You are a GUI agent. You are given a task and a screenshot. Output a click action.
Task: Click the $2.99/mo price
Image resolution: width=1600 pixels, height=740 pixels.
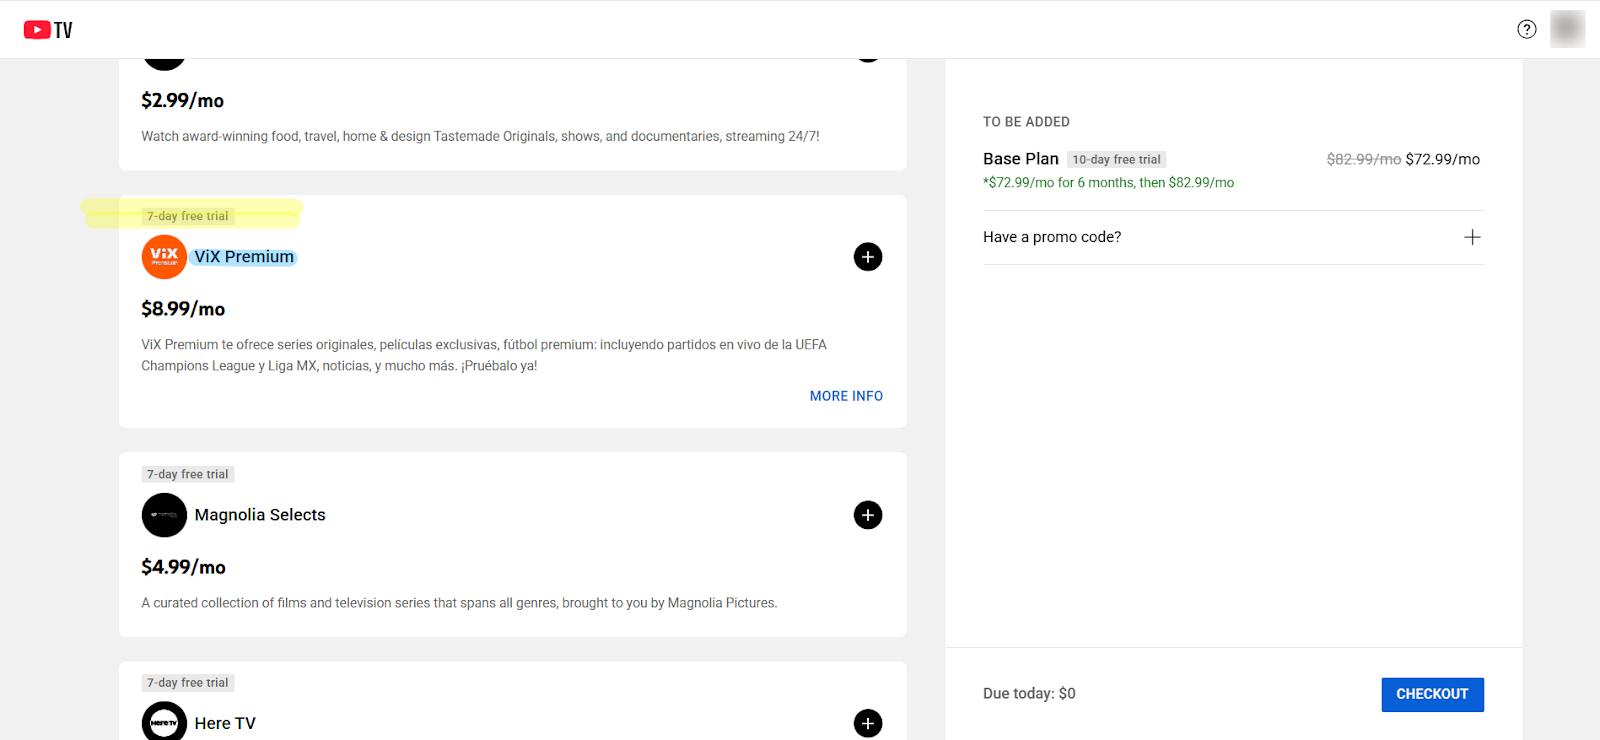tap(182, 100)
